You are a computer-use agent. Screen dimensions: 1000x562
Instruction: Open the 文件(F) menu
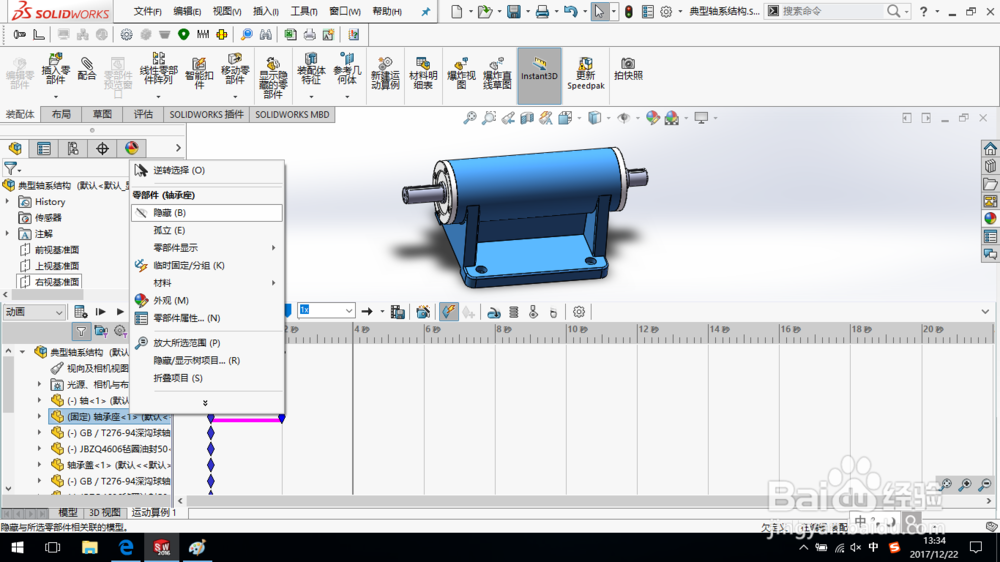click(x=147, y=11)
